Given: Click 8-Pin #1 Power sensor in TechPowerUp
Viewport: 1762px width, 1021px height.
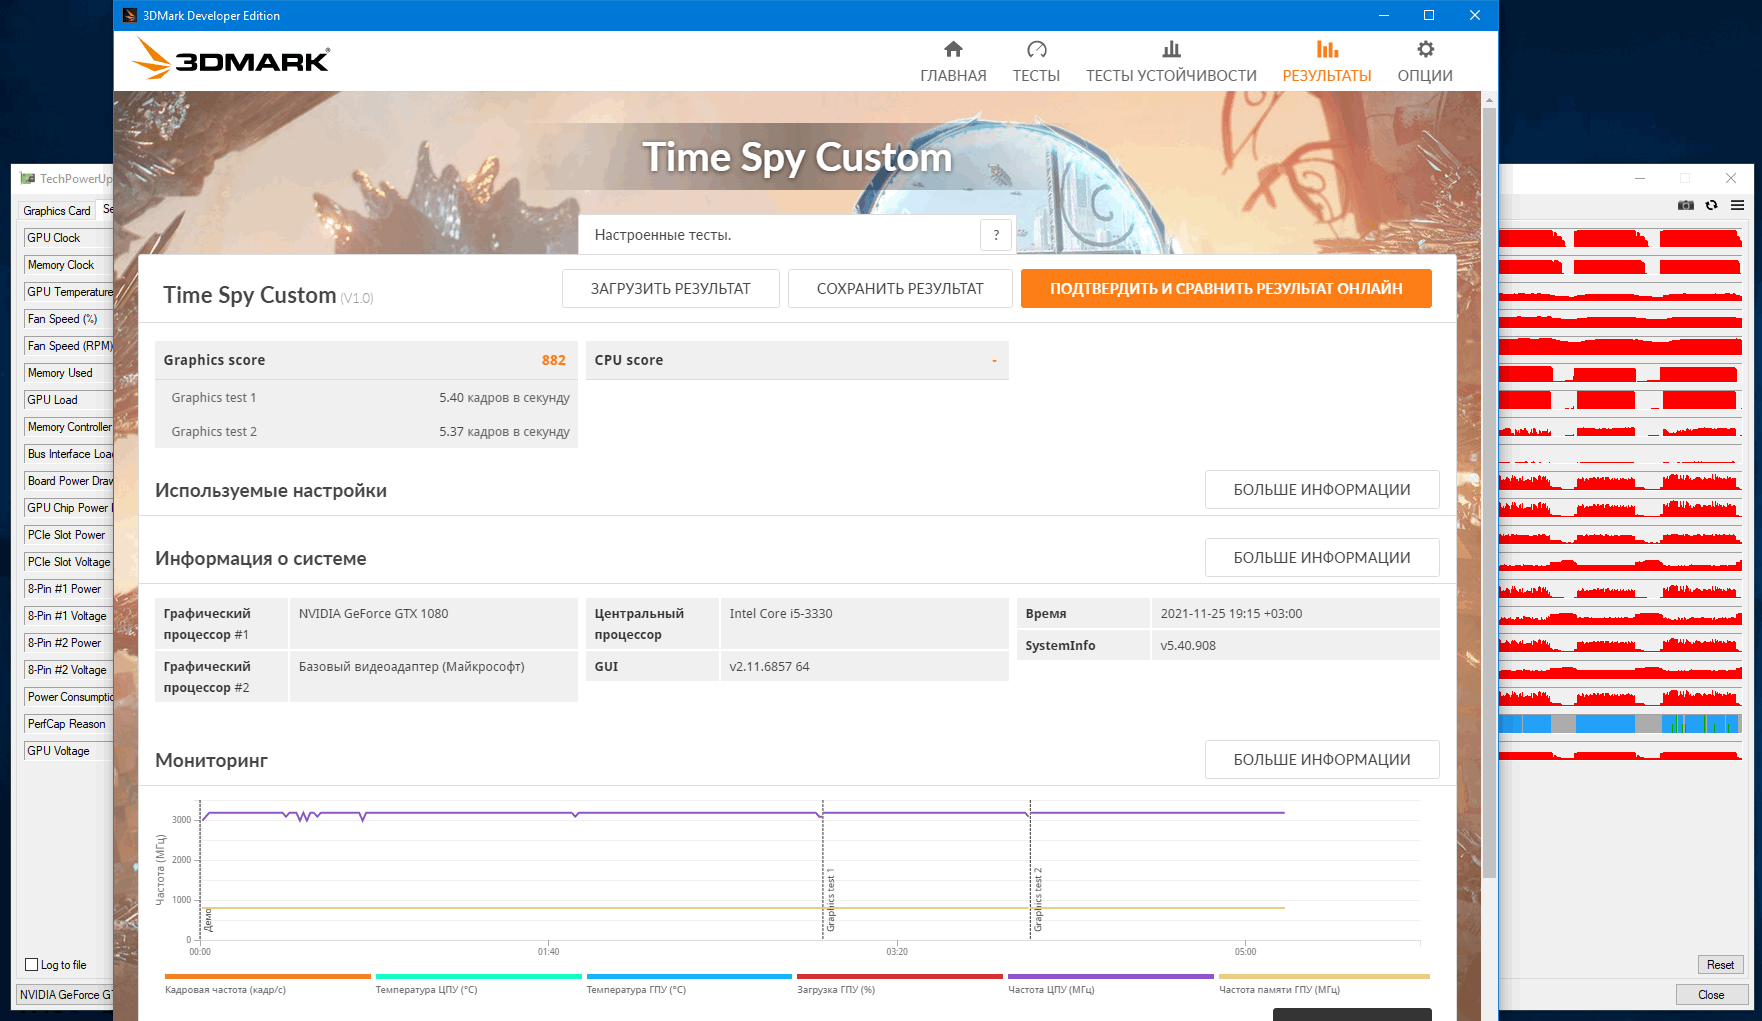Looking at the screenshot, I should pos(68,589).
